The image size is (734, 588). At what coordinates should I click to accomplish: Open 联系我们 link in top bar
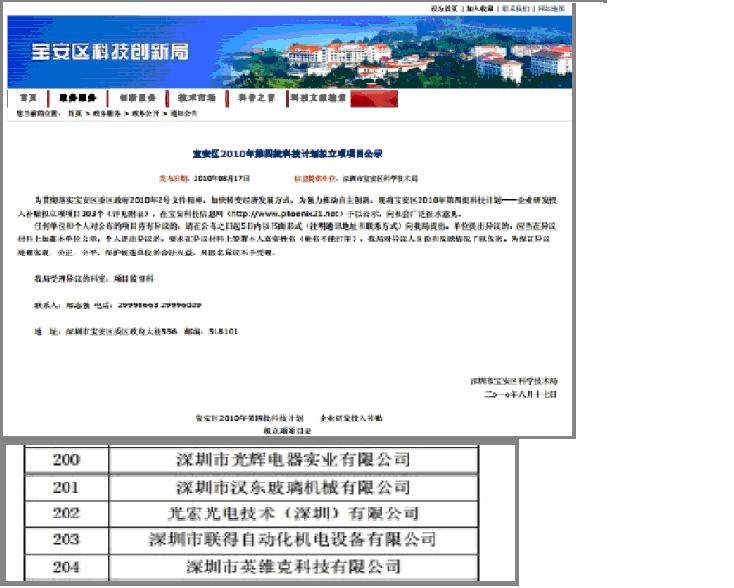(516, 8)
